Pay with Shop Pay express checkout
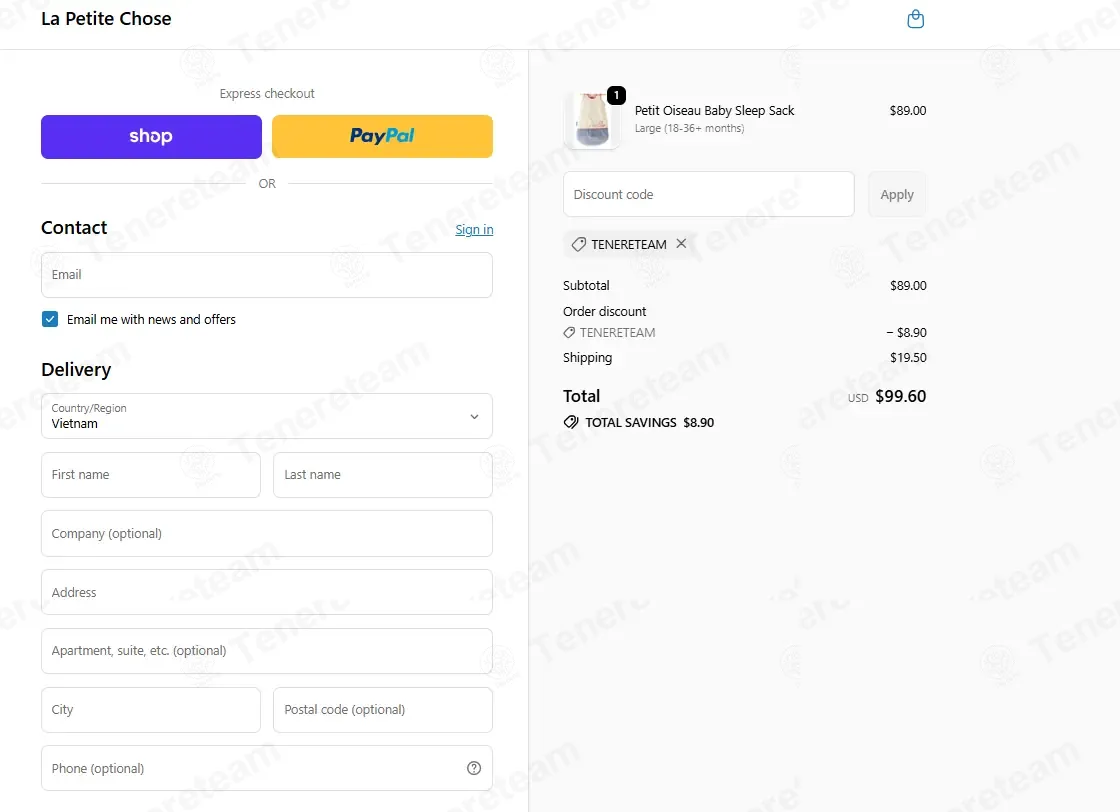 pyautogui.click(x=151, y=136)
